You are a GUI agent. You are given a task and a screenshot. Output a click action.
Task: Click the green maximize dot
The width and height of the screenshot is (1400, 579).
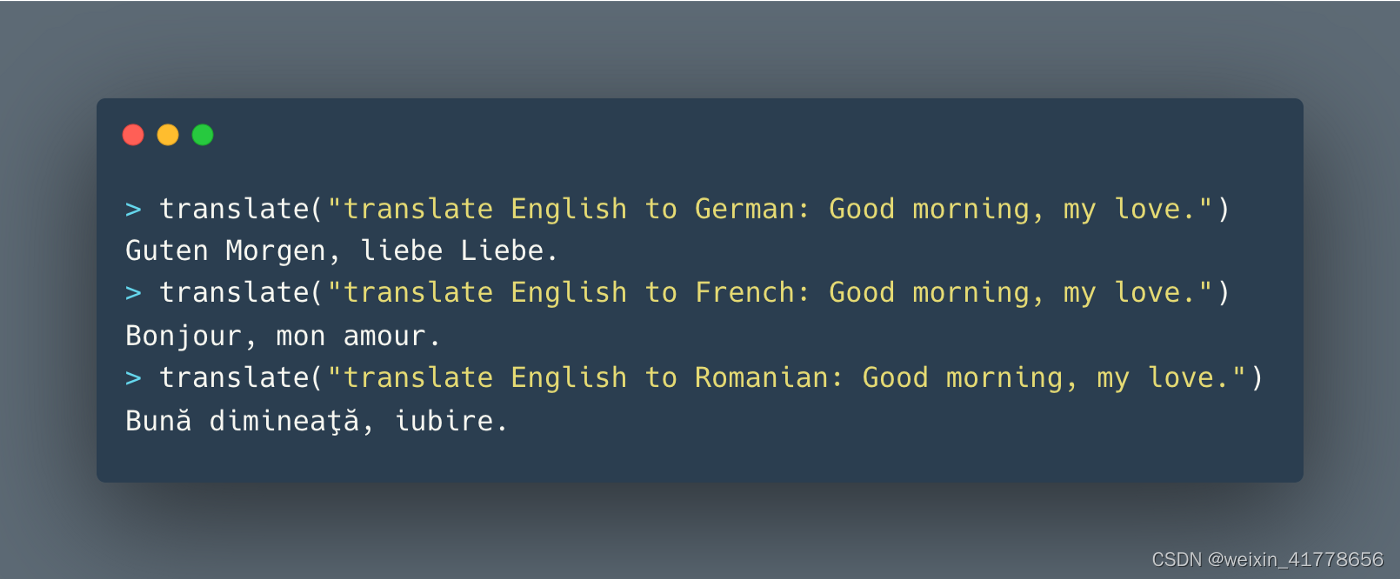203,135
